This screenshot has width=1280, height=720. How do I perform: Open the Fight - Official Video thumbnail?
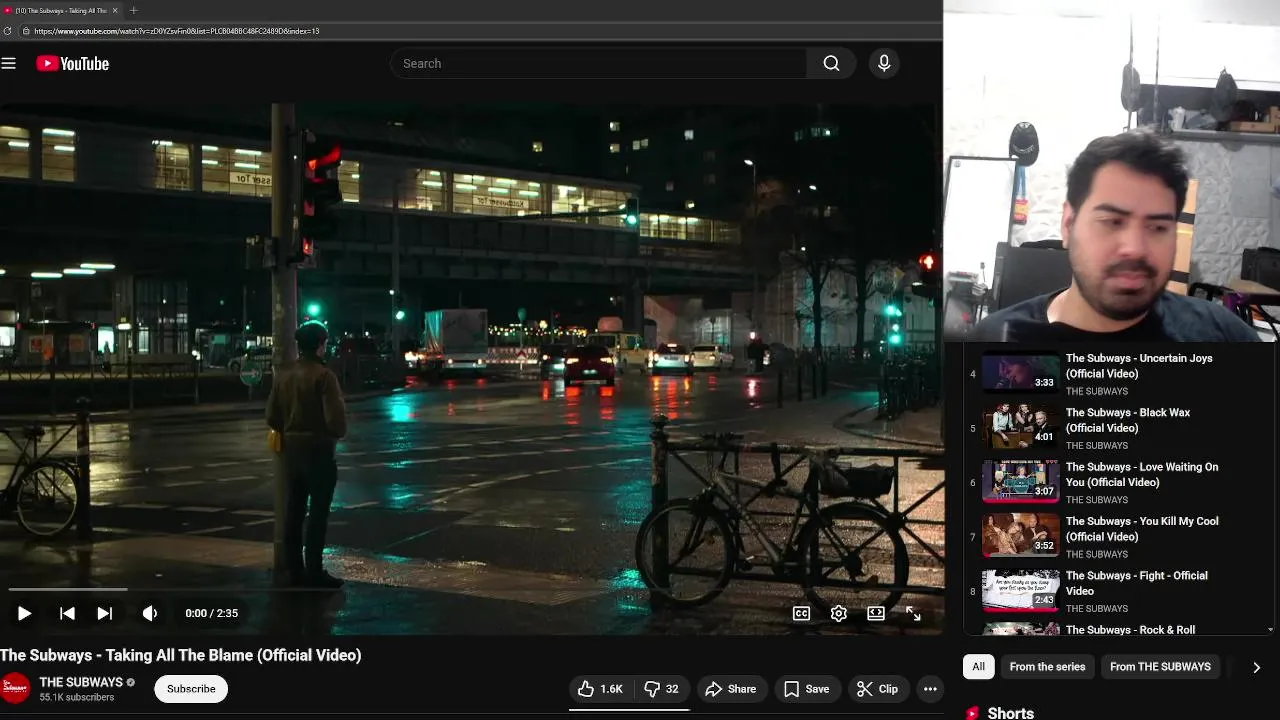pyautogui.click(x=1020, y=590)
